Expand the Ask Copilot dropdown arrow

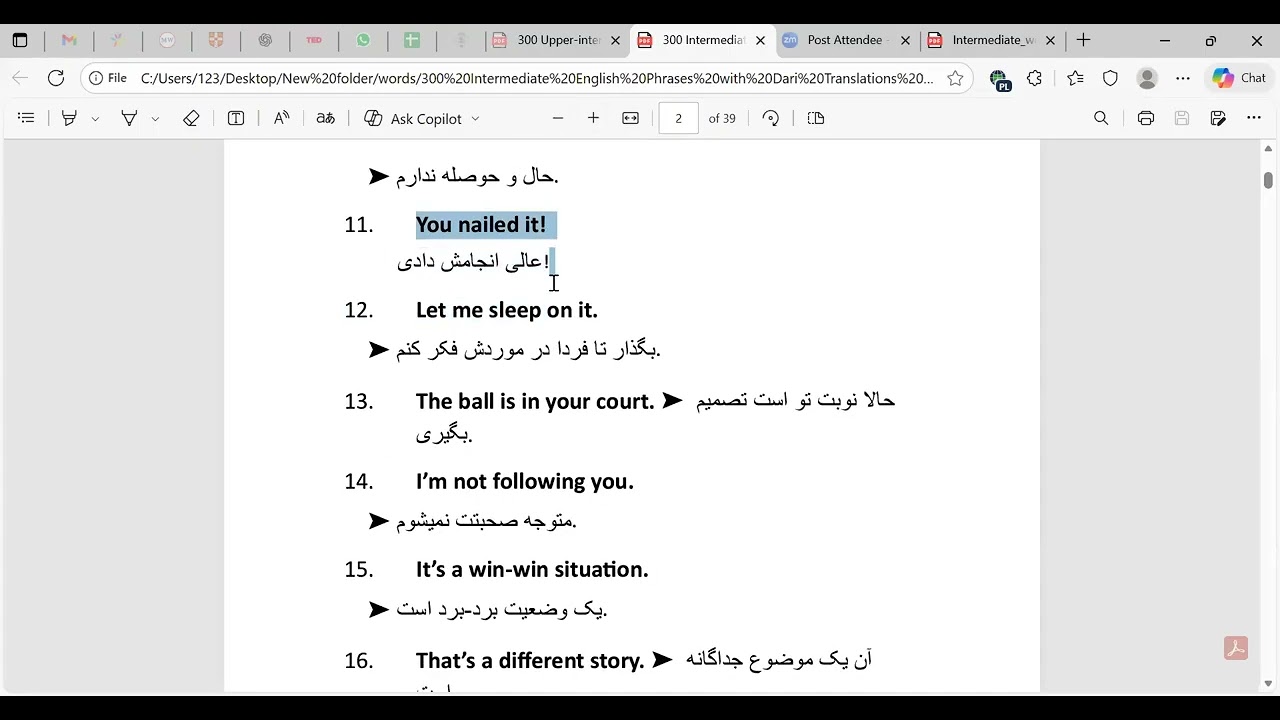[475, 119]
